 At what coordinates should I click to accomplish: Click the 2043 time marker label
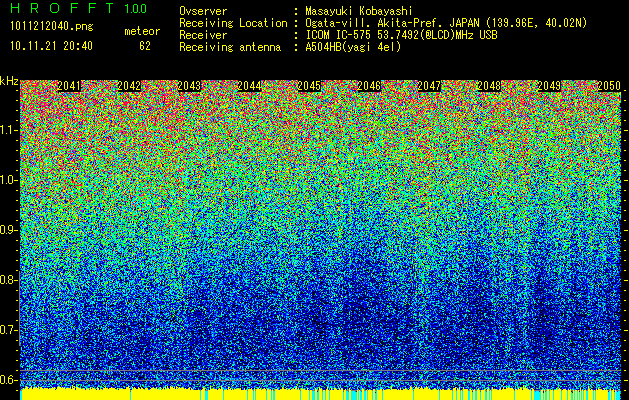189,86
